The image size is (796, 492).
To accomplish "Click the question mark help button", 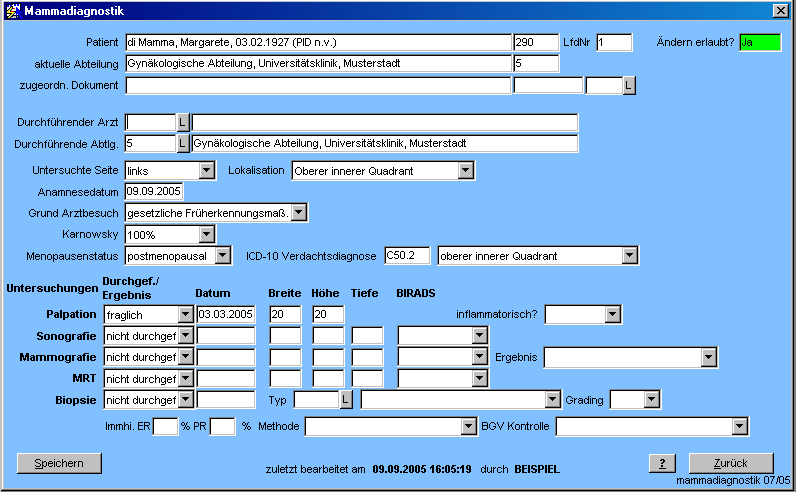I will click(662, 463).
